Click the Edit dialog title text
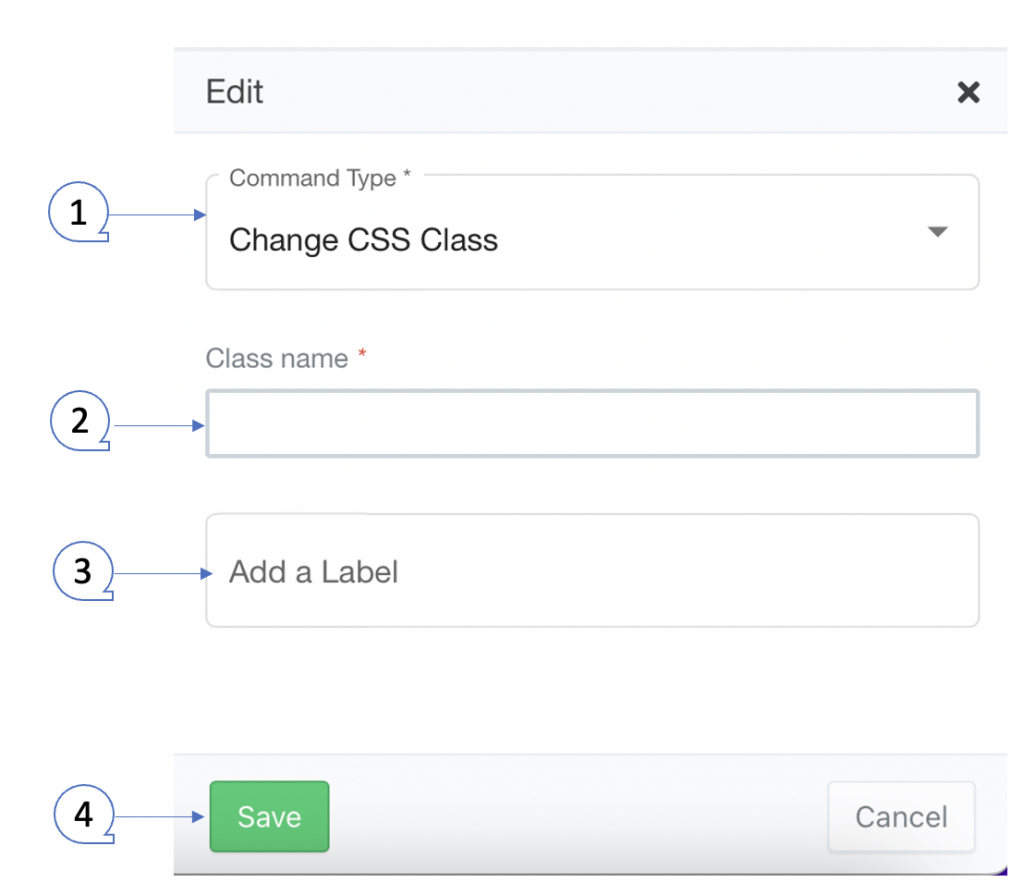1024x895 pixels. pos(234,91)
